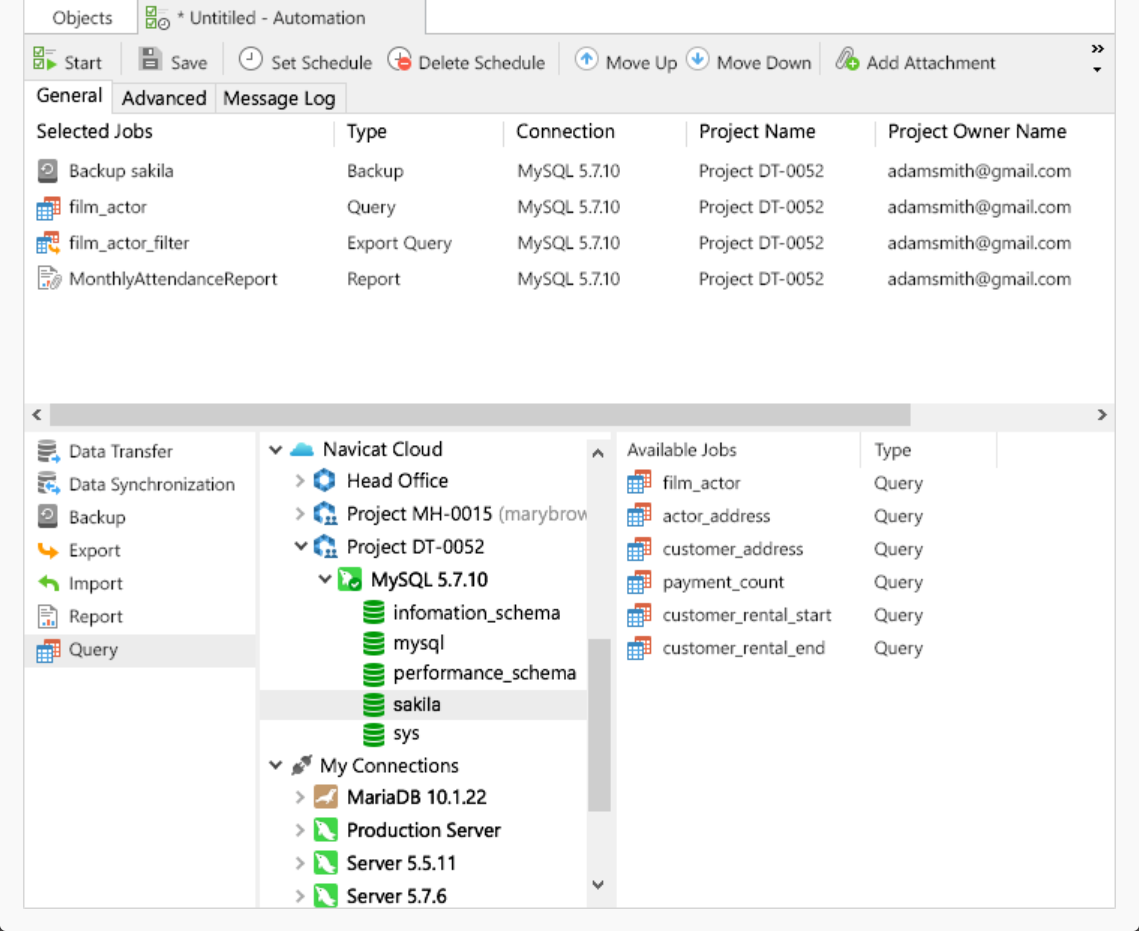The width and height of the screenshot is (1139, 931).
Task: Expand the Head Office node
Action: point(300,481)
